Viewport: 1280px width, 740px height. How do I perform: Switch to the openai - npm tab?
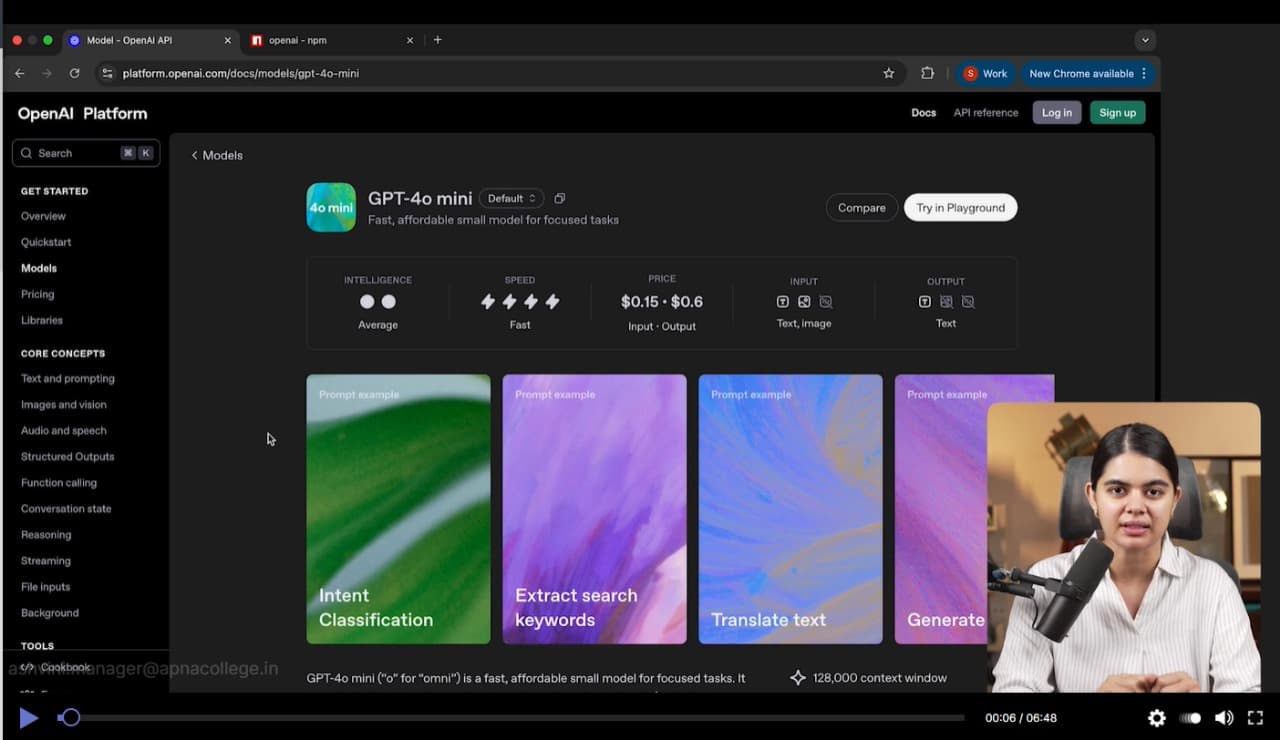click(328, 40)
